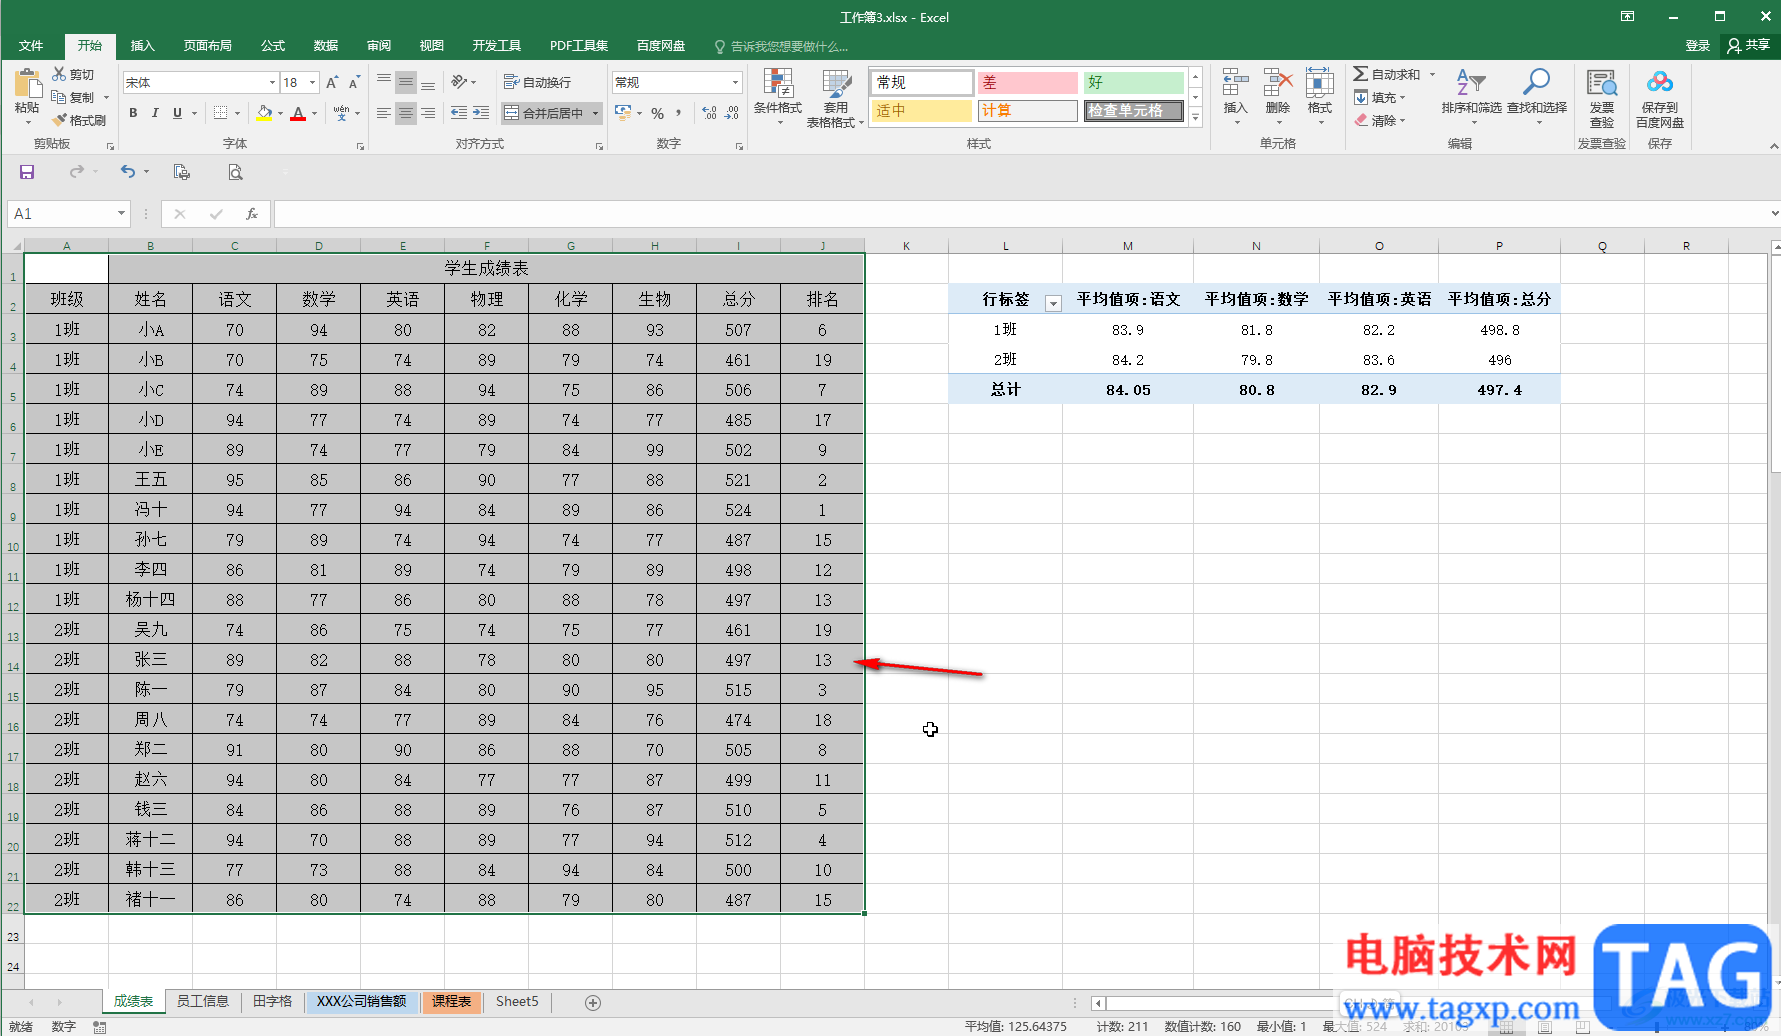Screen dimensions: 1781x1036
Task: Open the pivot table row label filter
Action: (1053, 303)
